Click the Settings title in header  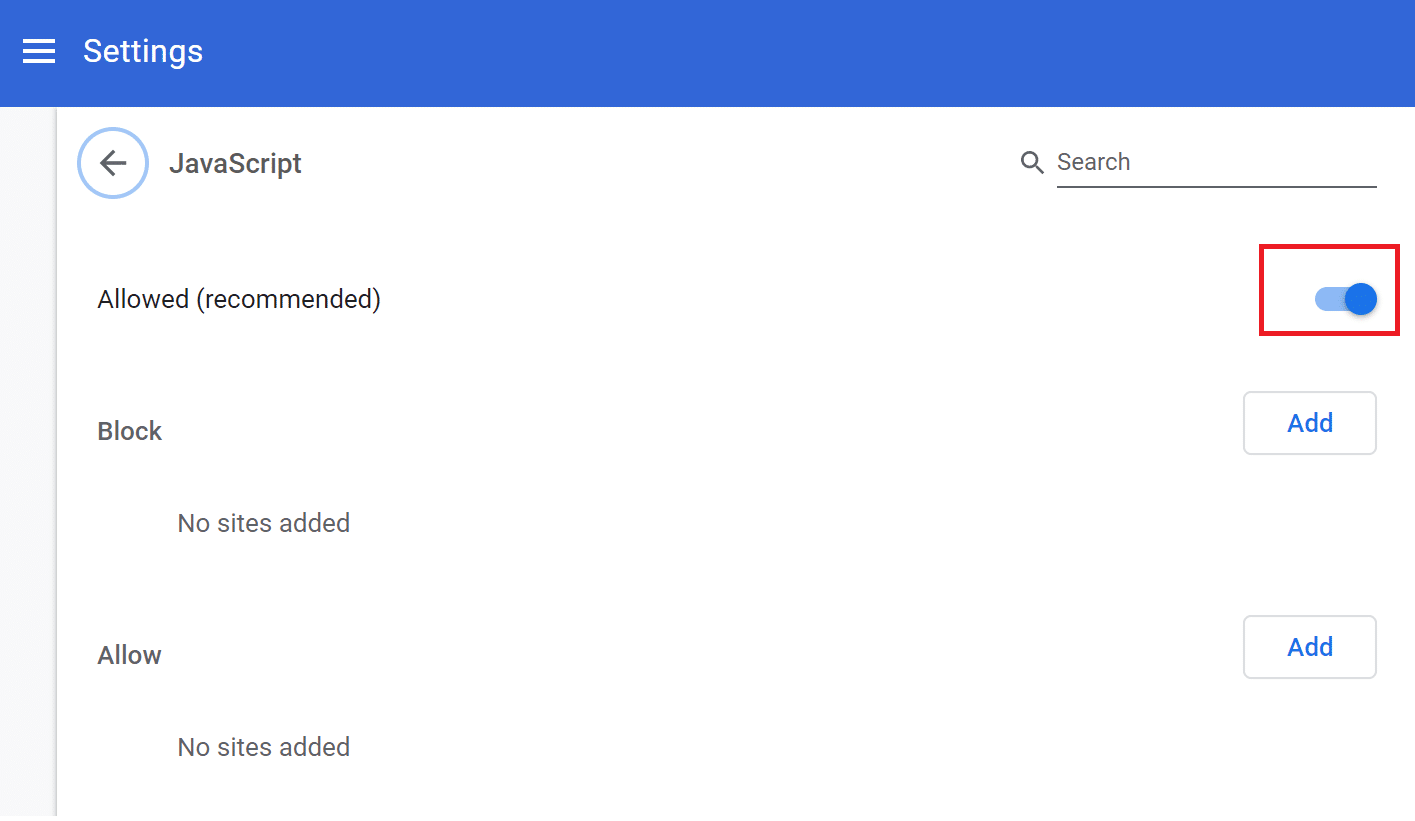(143, 51)
